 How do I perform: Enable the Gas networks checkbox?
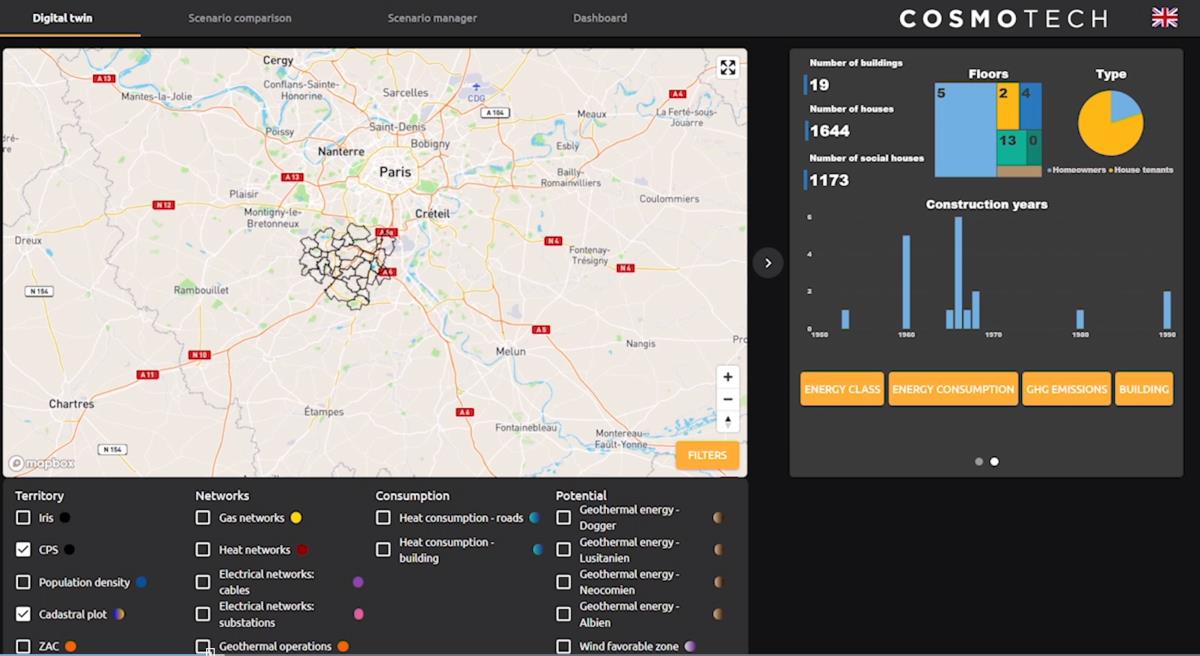[x=203, y=518]
